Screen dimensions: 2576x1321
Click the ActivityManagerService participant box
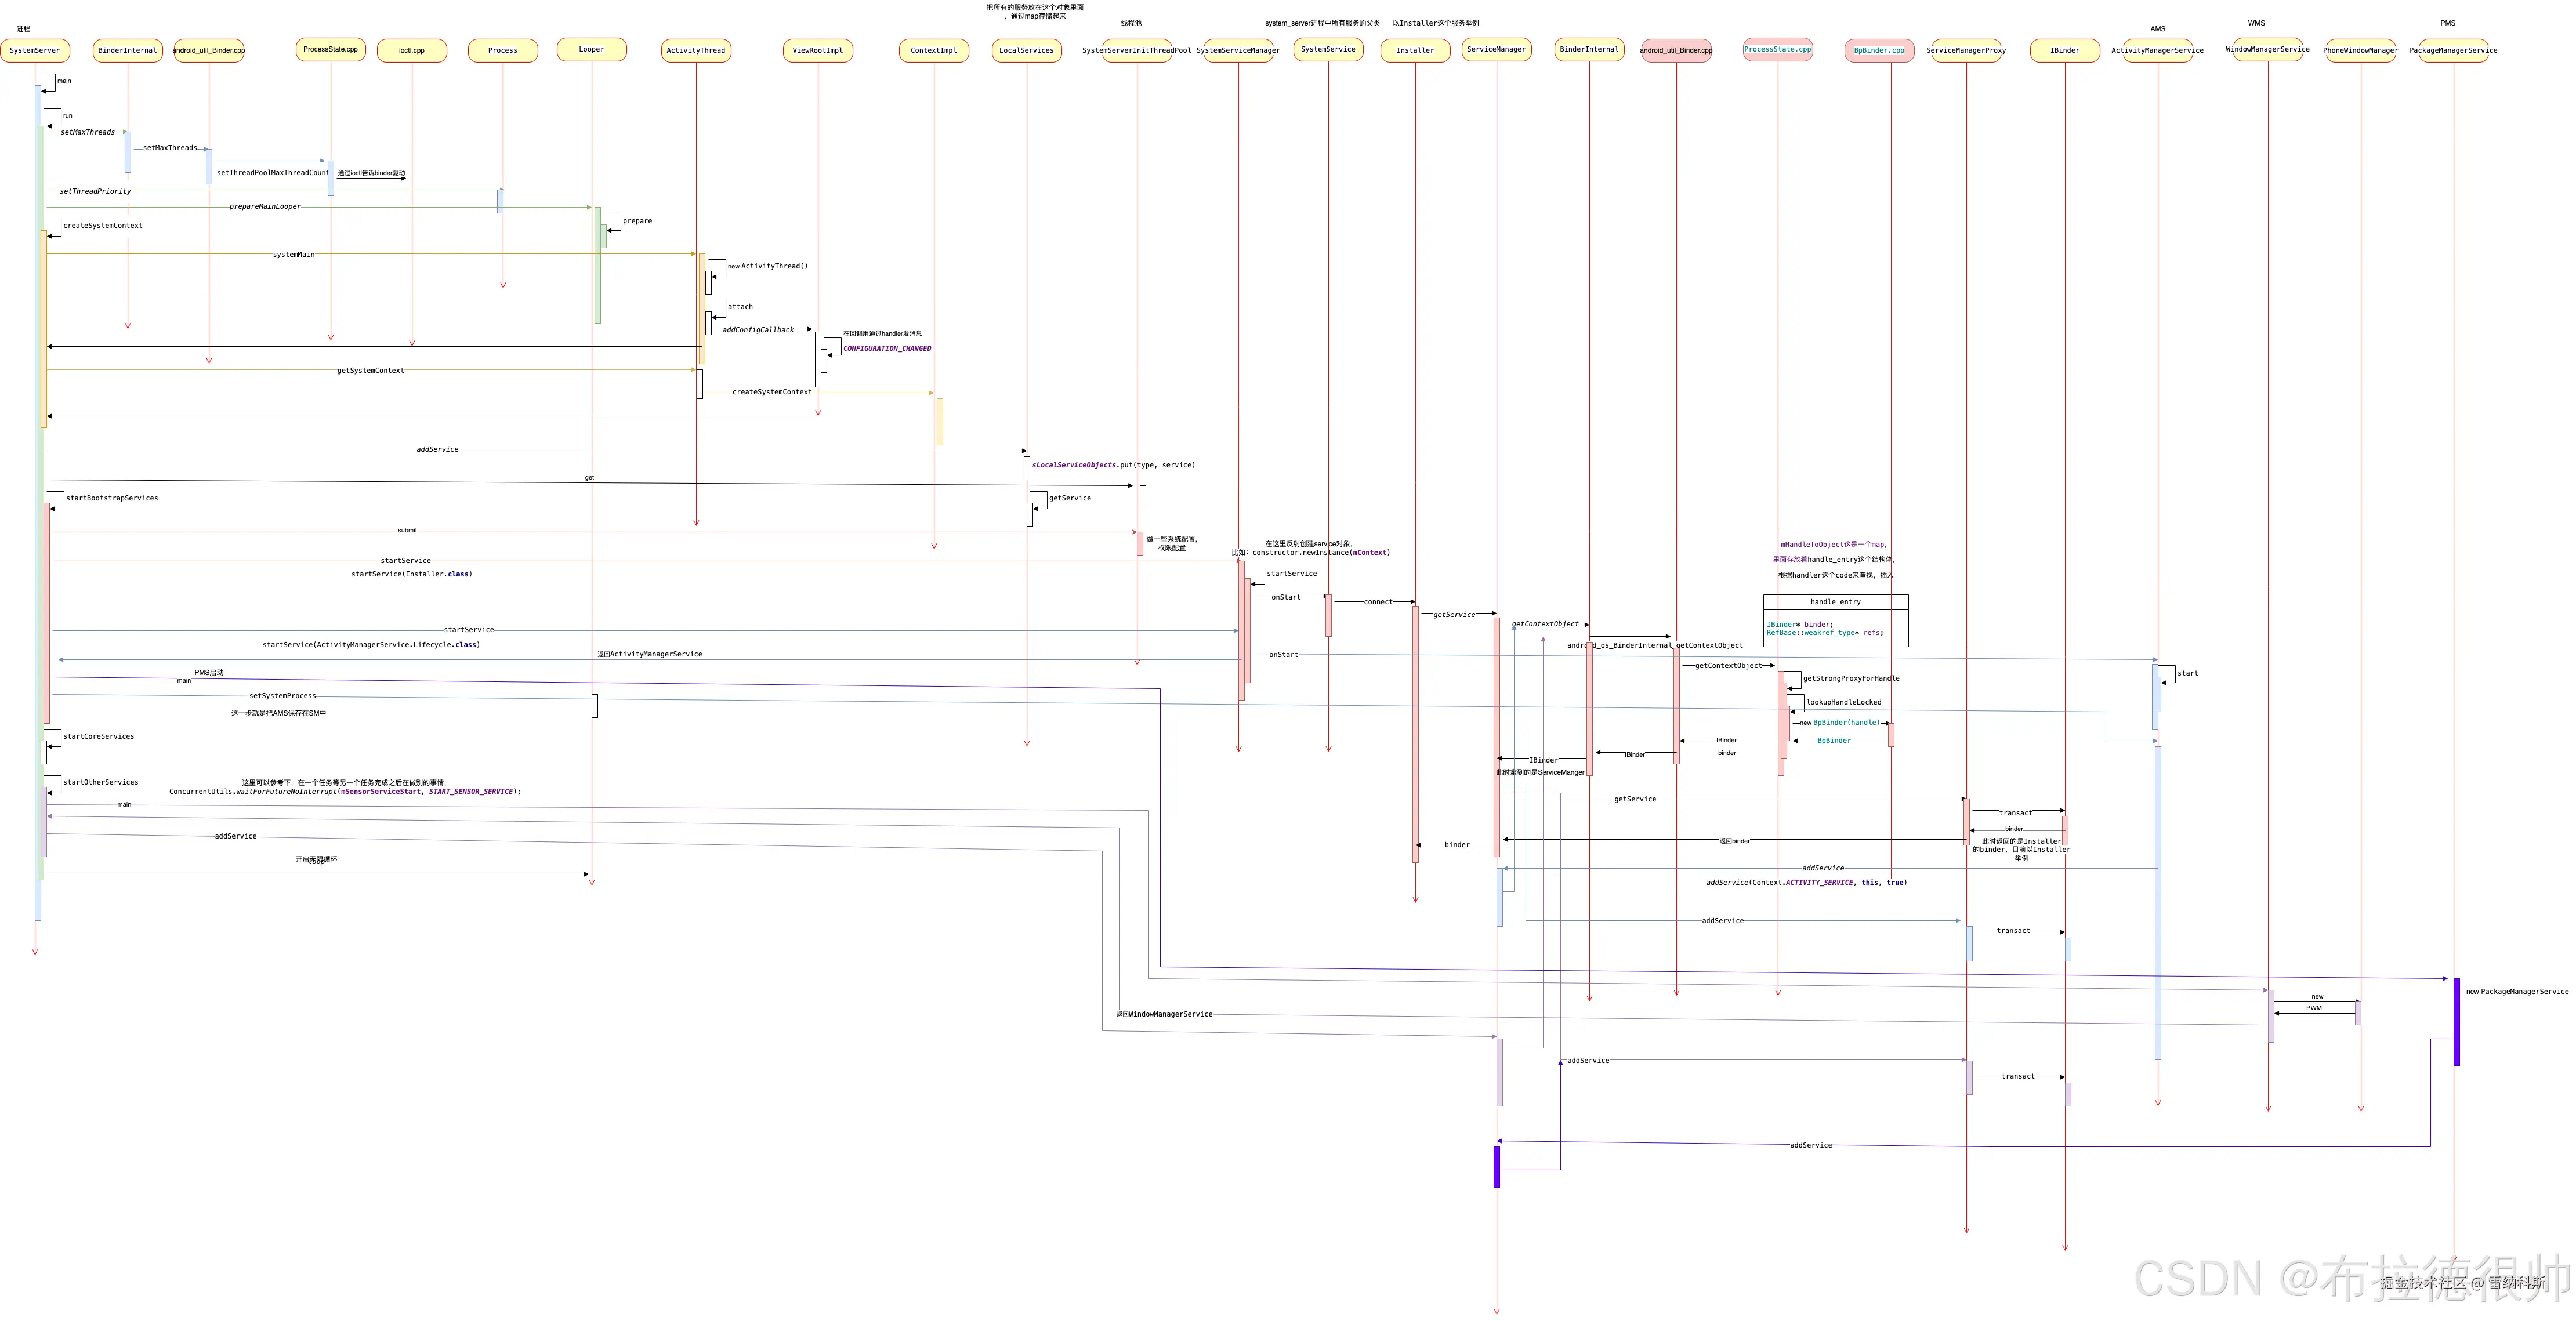tap(2157, 50)
